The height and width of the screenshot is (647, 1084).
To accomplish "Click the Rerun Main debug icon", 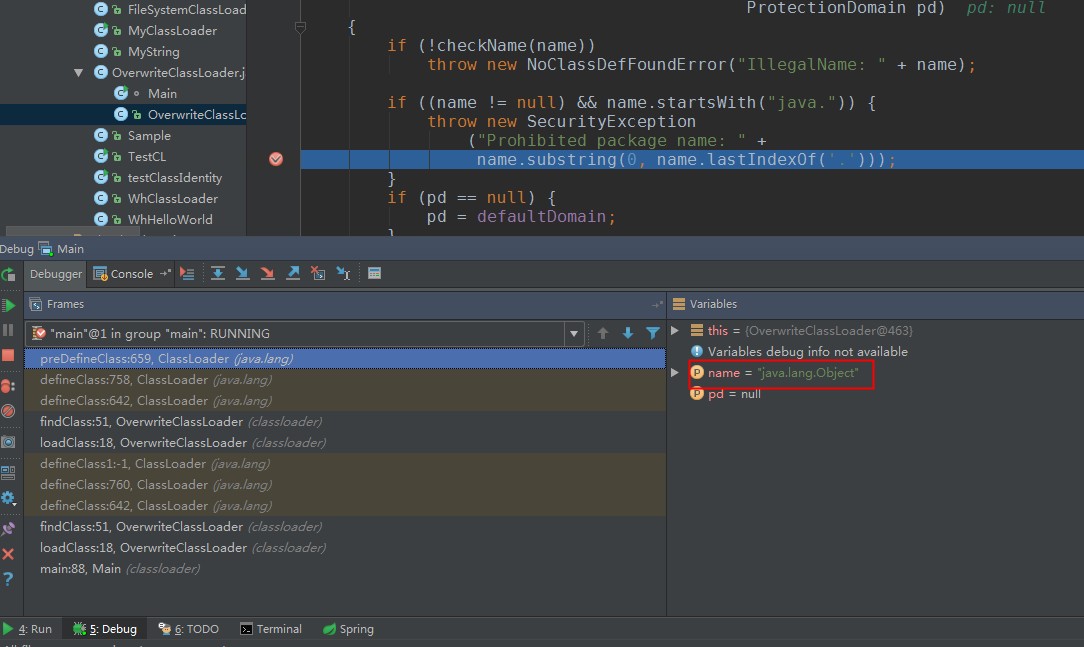I will (x=8, y=274).
